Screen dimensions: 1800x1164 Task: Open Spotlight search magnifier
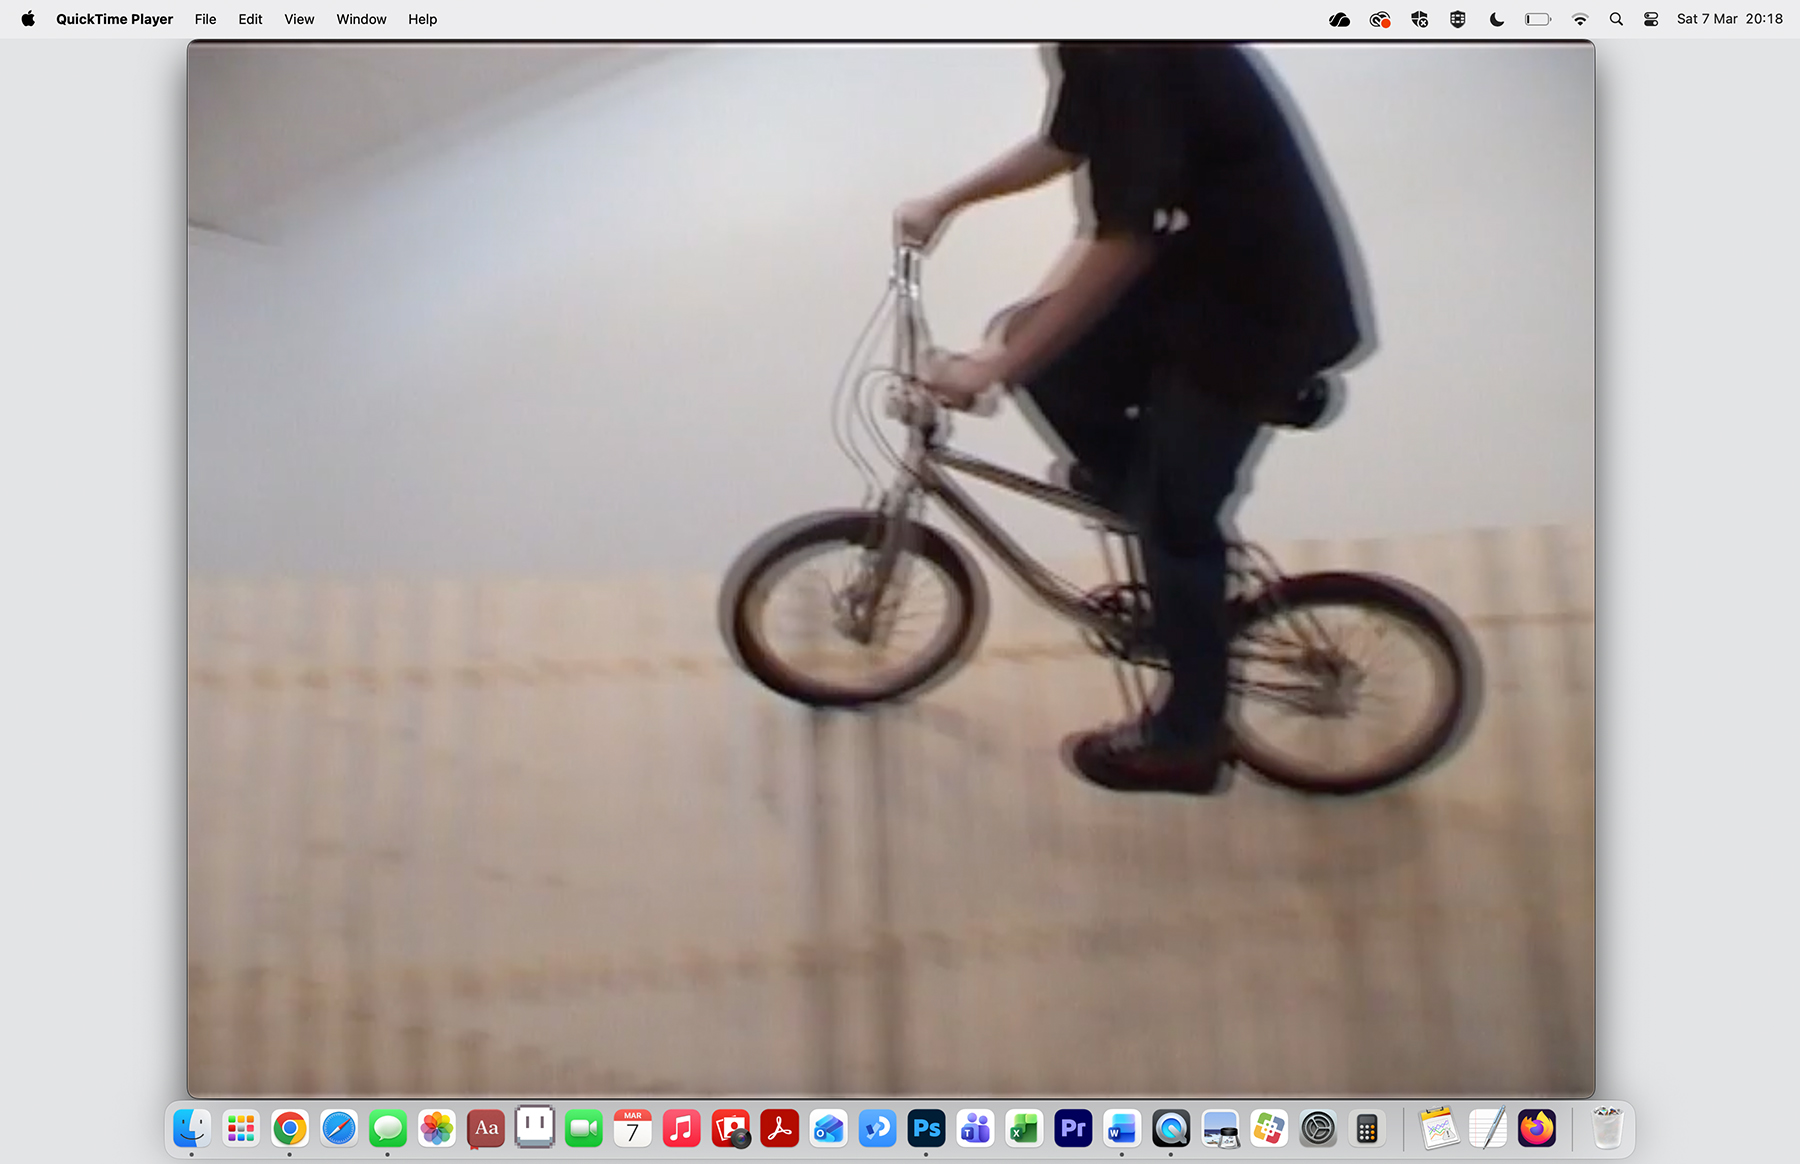tap(1616, 19)
